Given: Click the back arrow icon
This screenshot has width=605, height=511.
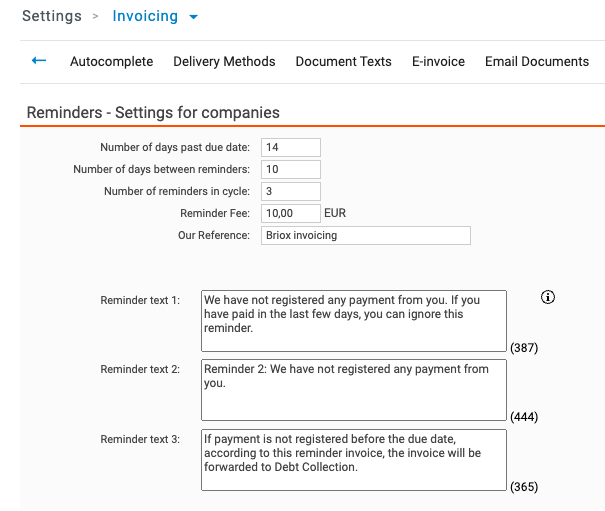Looking at the screenshot, I should [x=39, y=61].
